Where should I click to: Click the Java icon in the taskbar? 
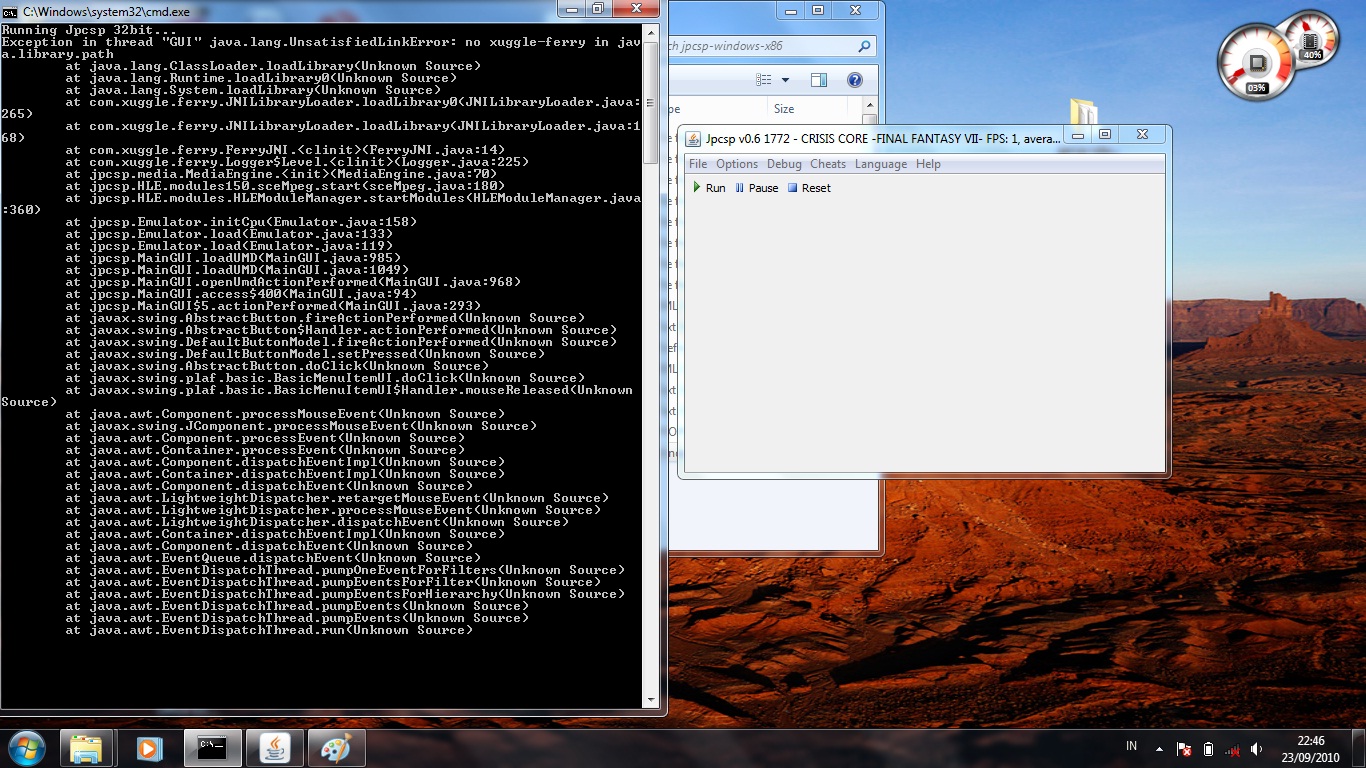tap(275, 748)
